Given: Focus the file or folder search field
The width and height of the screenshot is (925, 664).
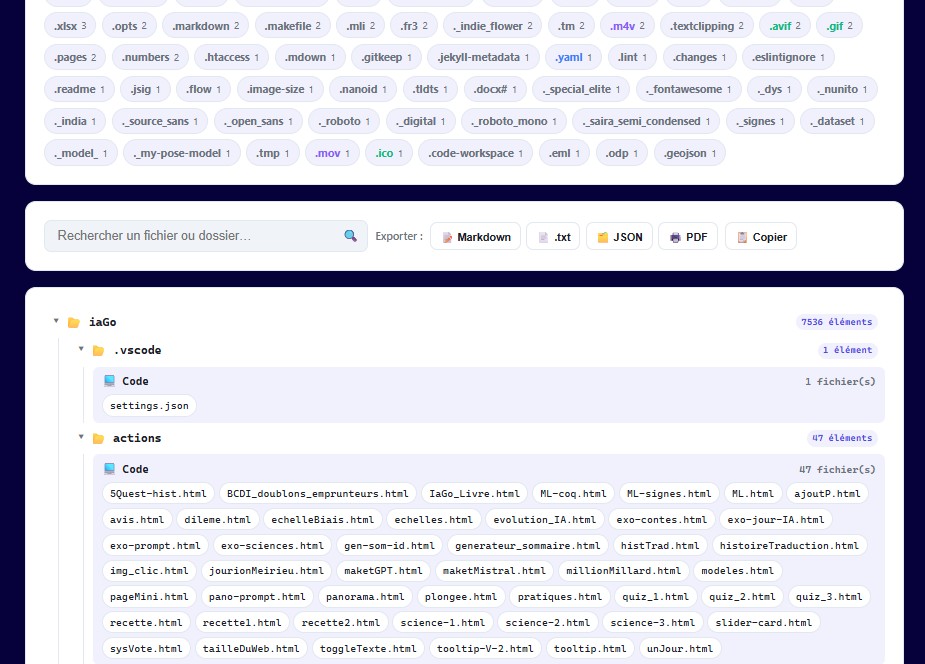Looking at the screenshot, I should pos(206,236).
